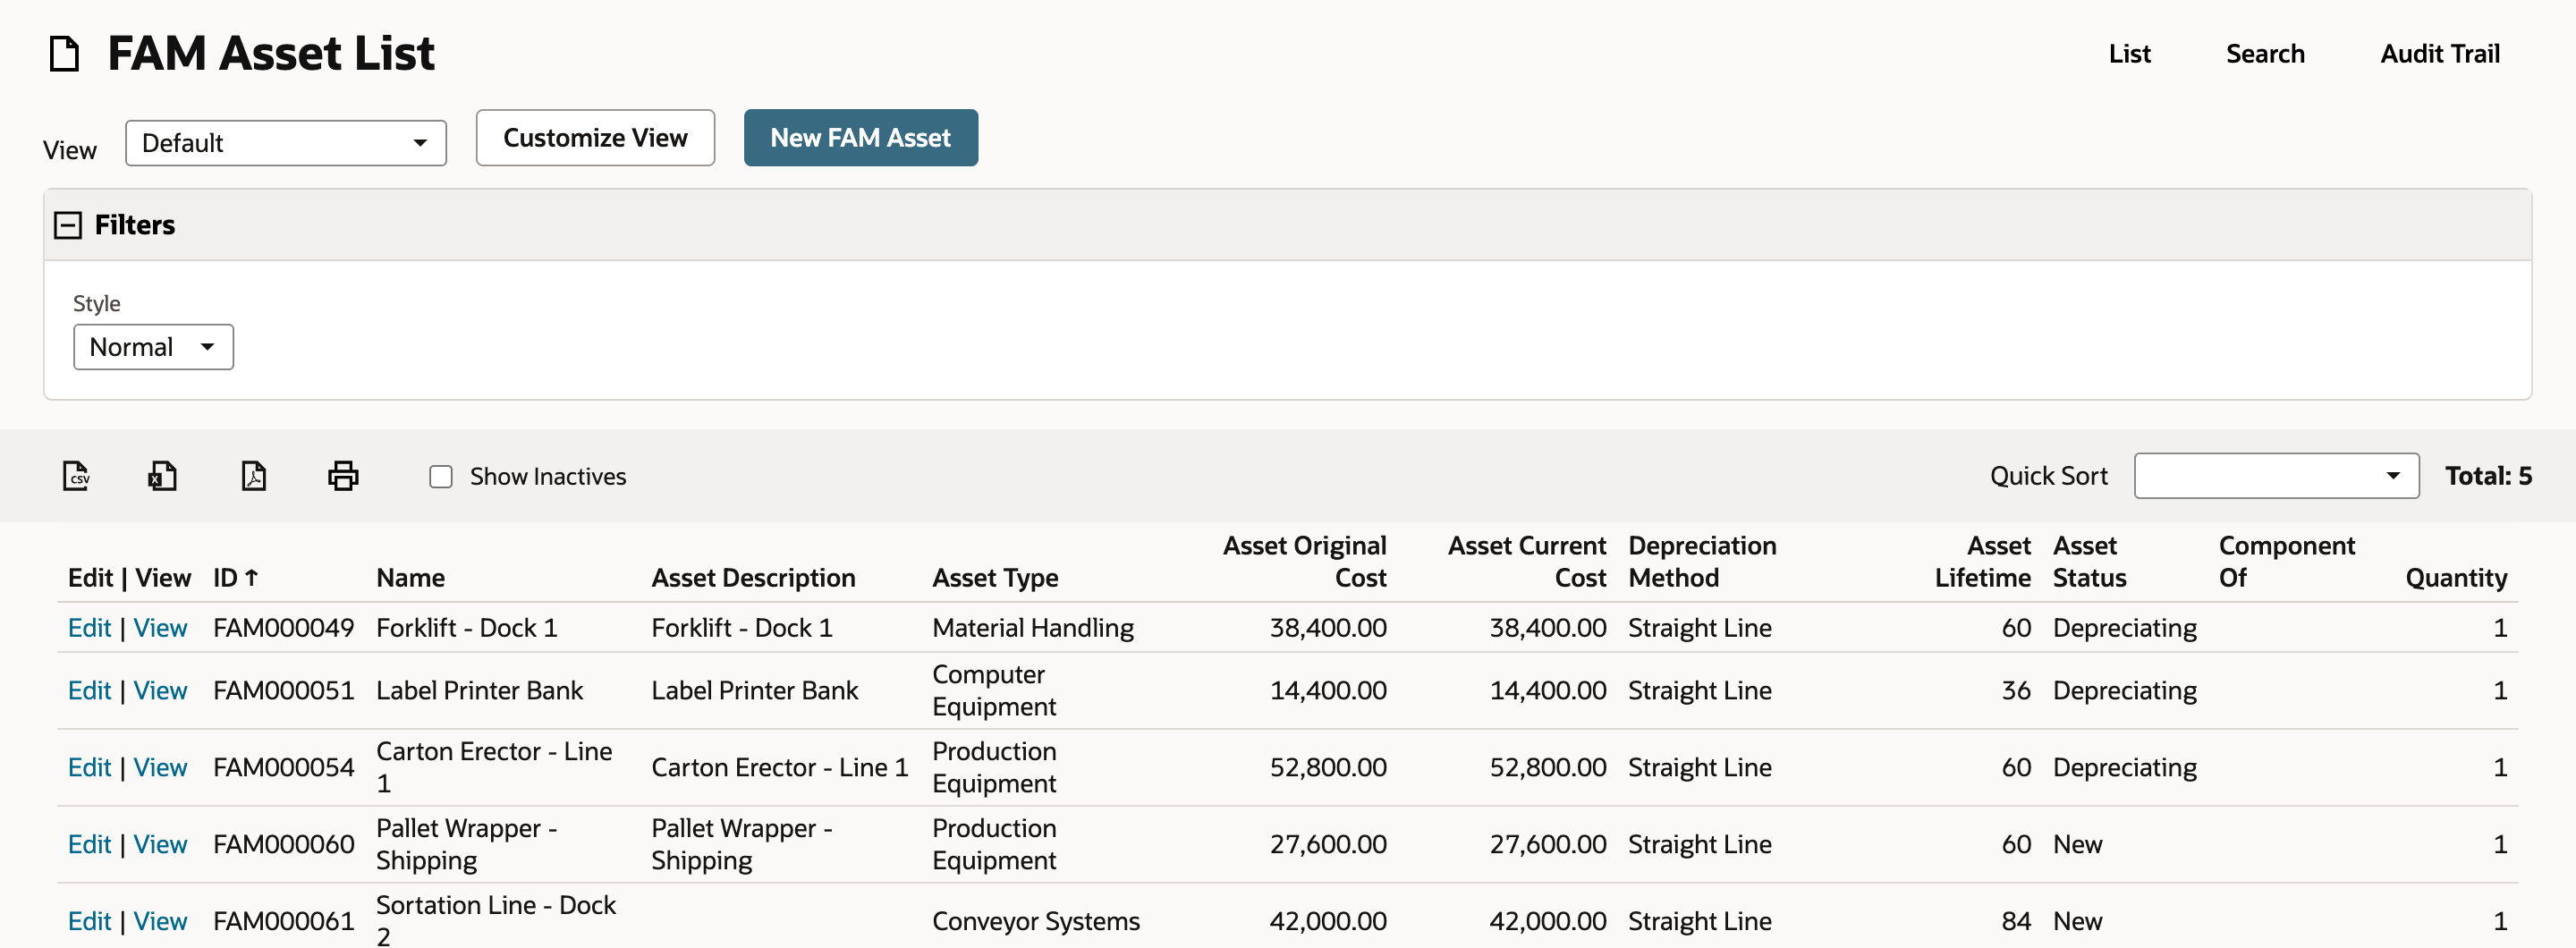
Task: Sort by Component Of header
Action: (x=2286, y=562)
